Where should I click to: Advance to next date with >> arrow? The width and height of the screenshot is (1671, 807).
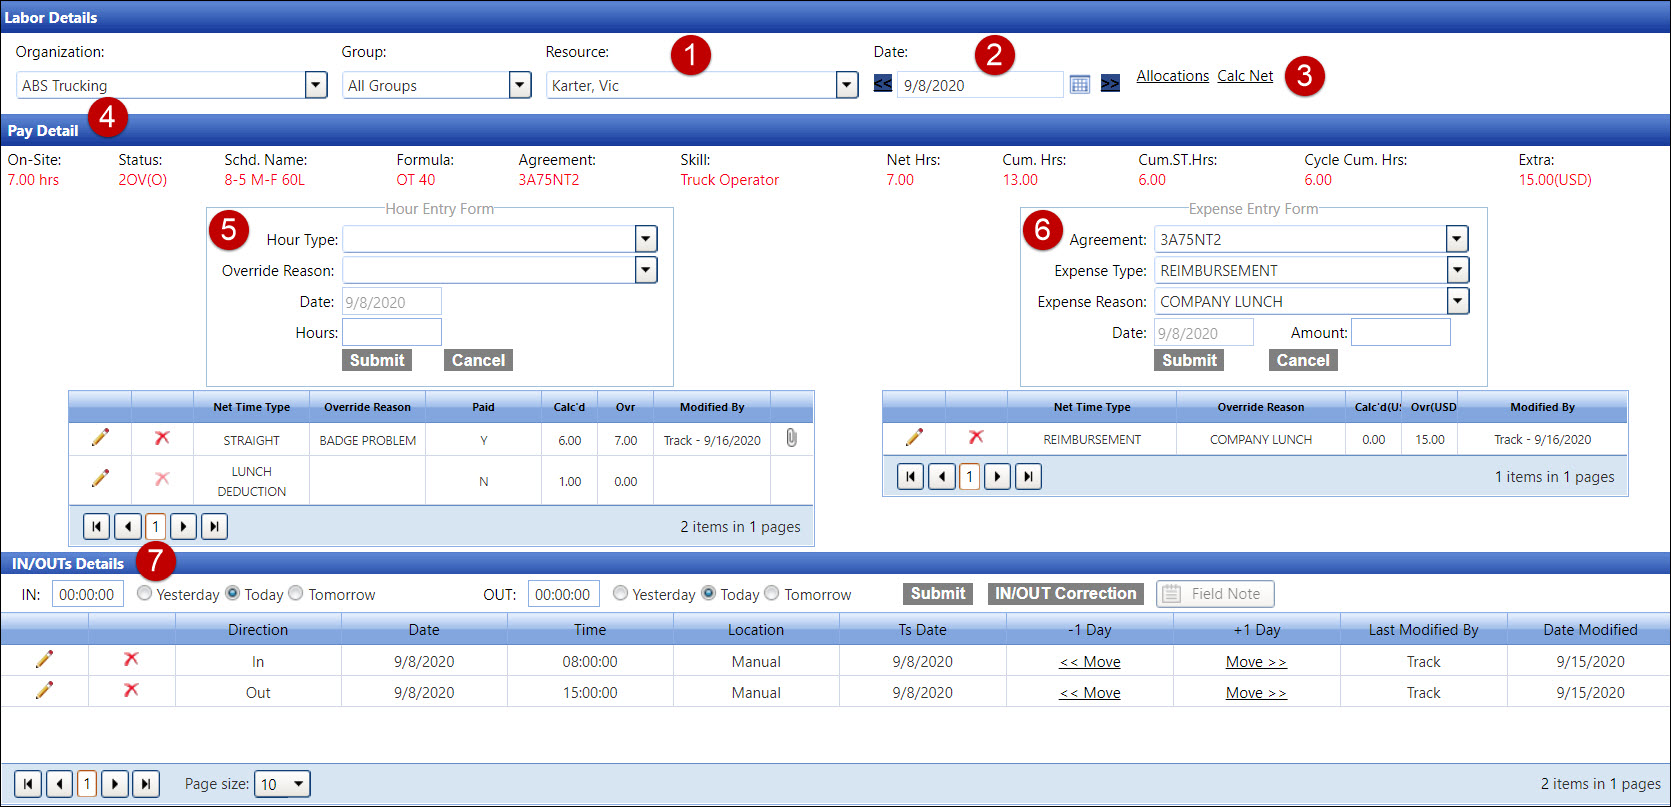point(1110,84)
